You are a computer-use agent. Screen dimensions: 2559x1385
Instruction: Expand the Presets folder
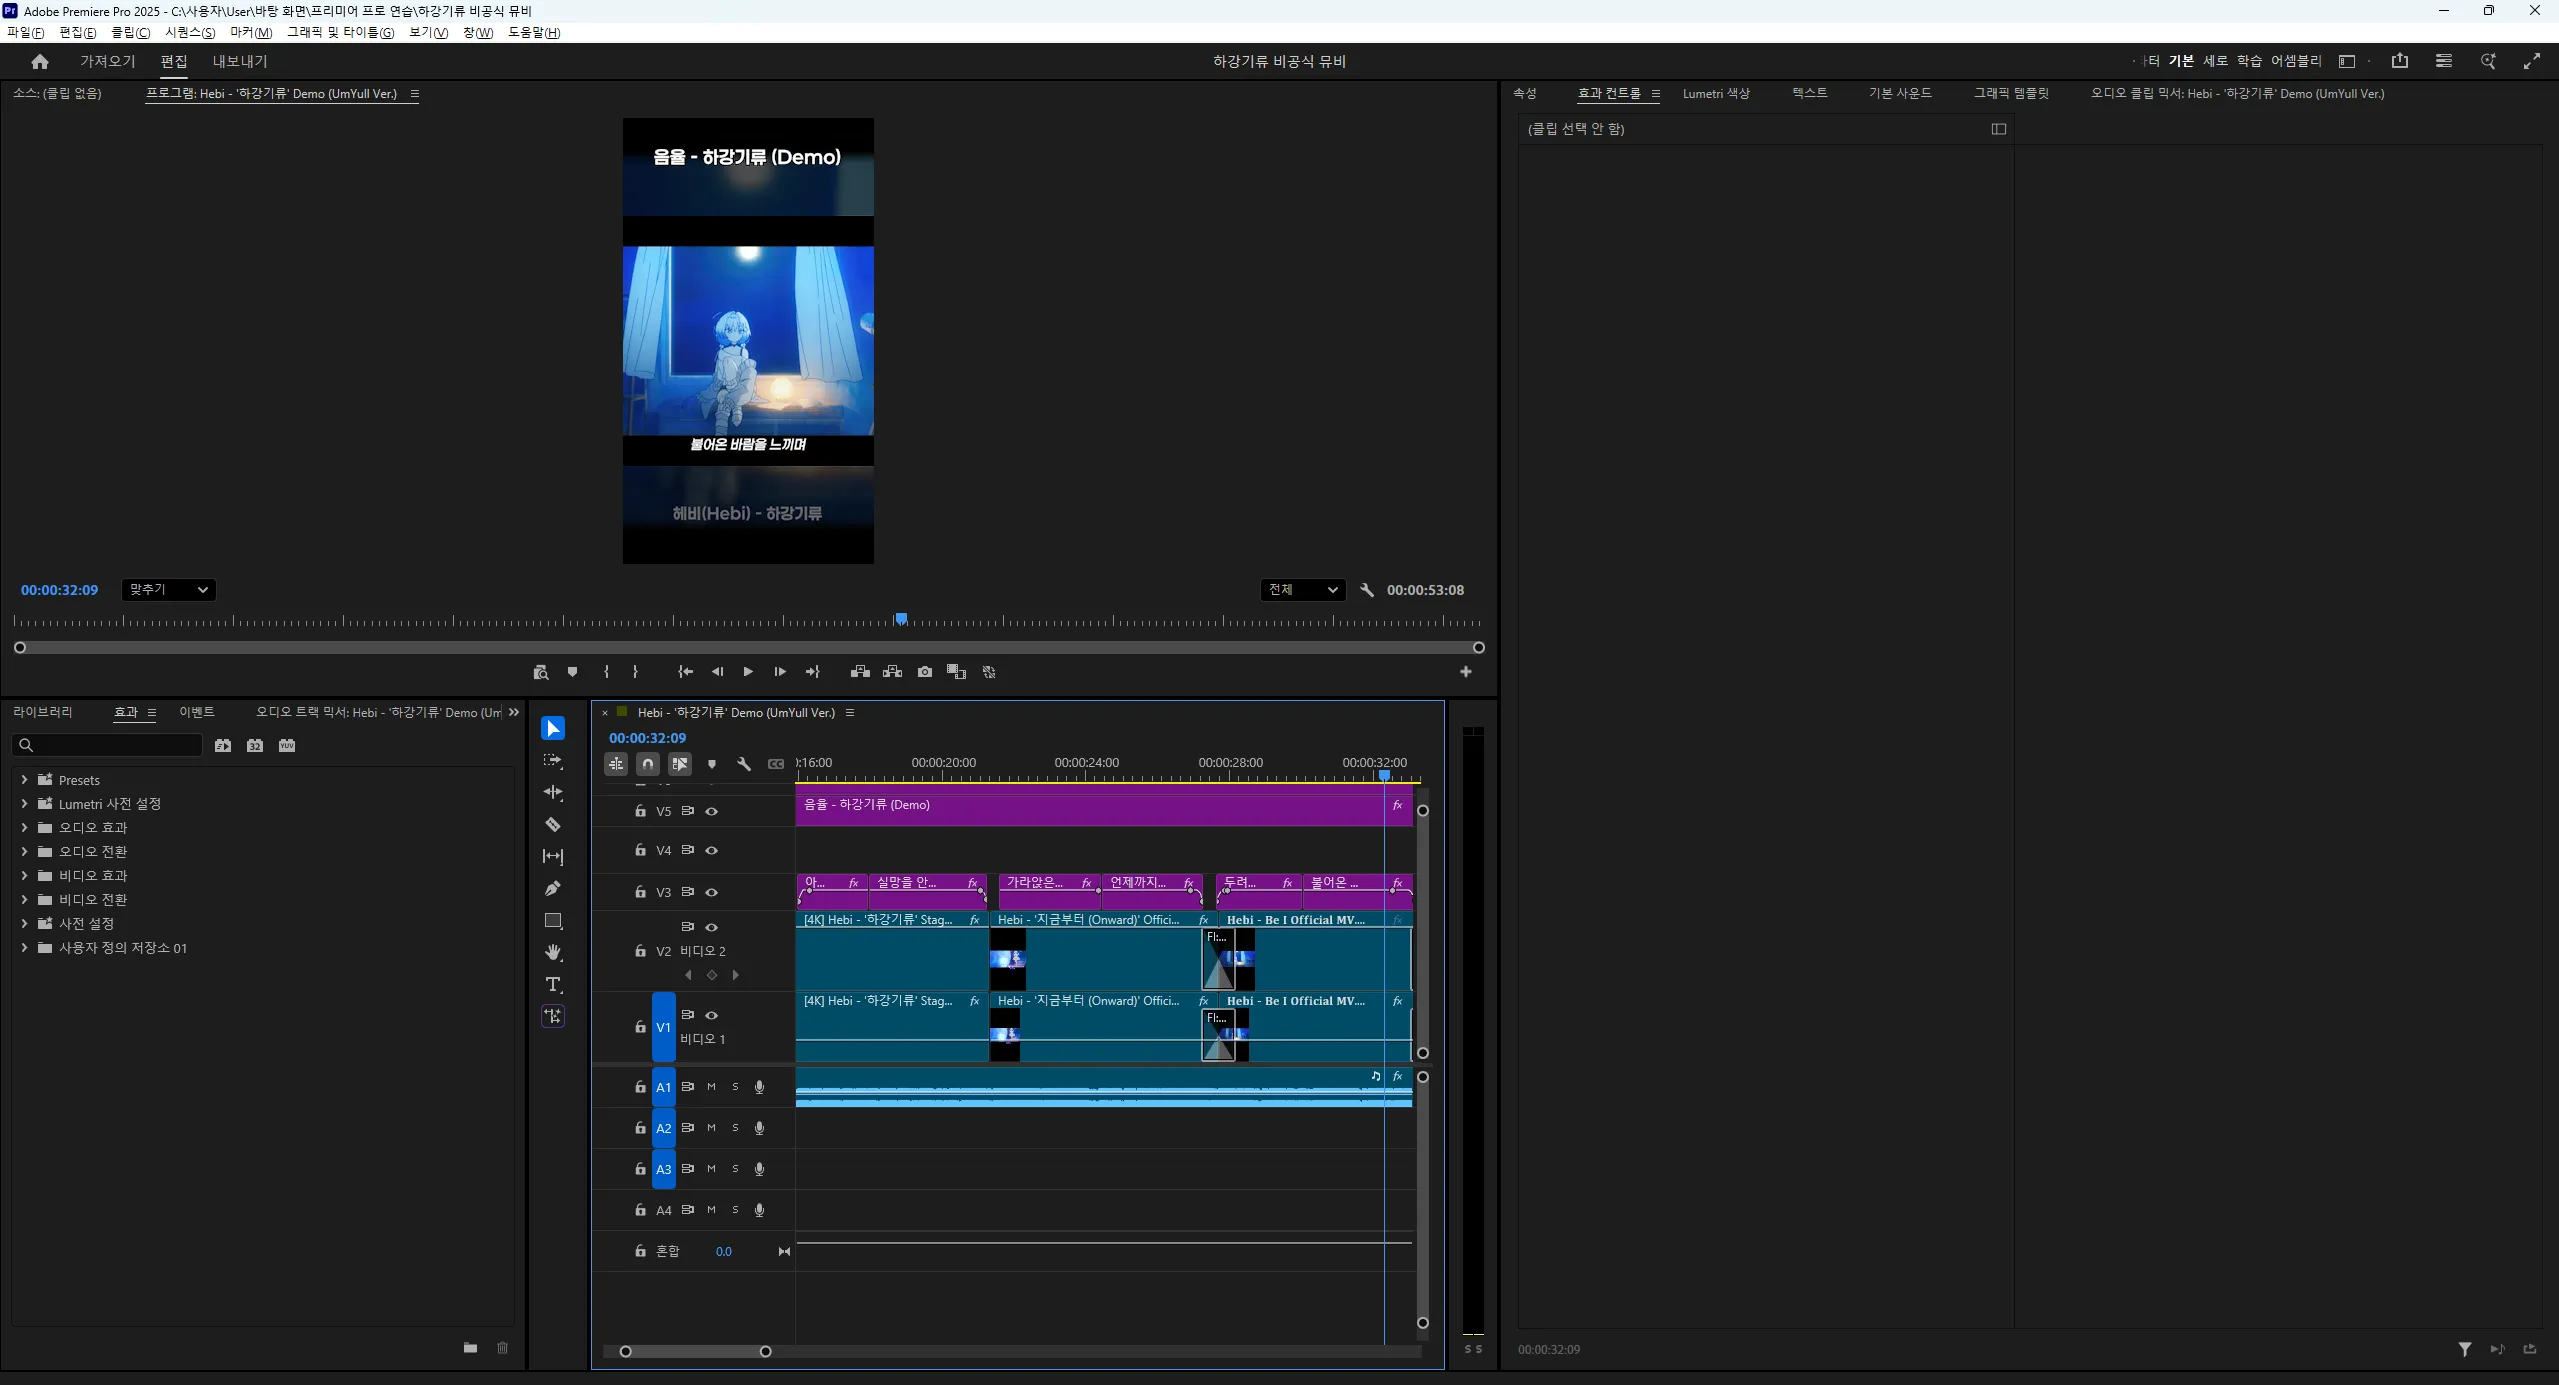pyautogui.click(x=24, y=779)
